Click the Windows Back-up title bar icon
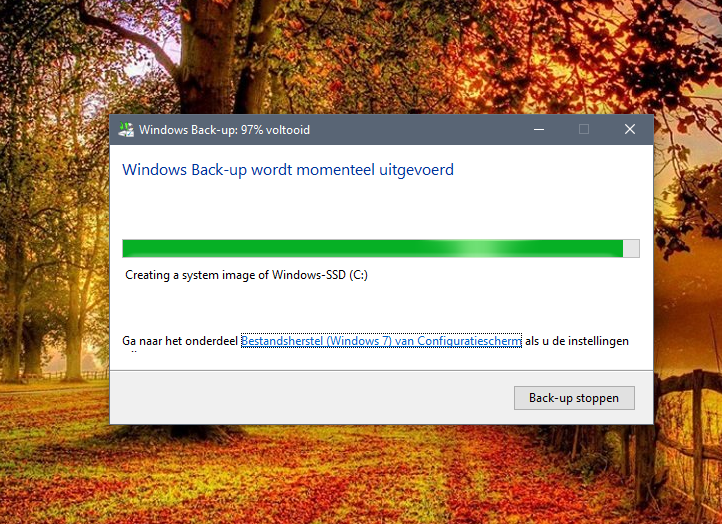The image size is (722, 524). click(x=126, y=129)
